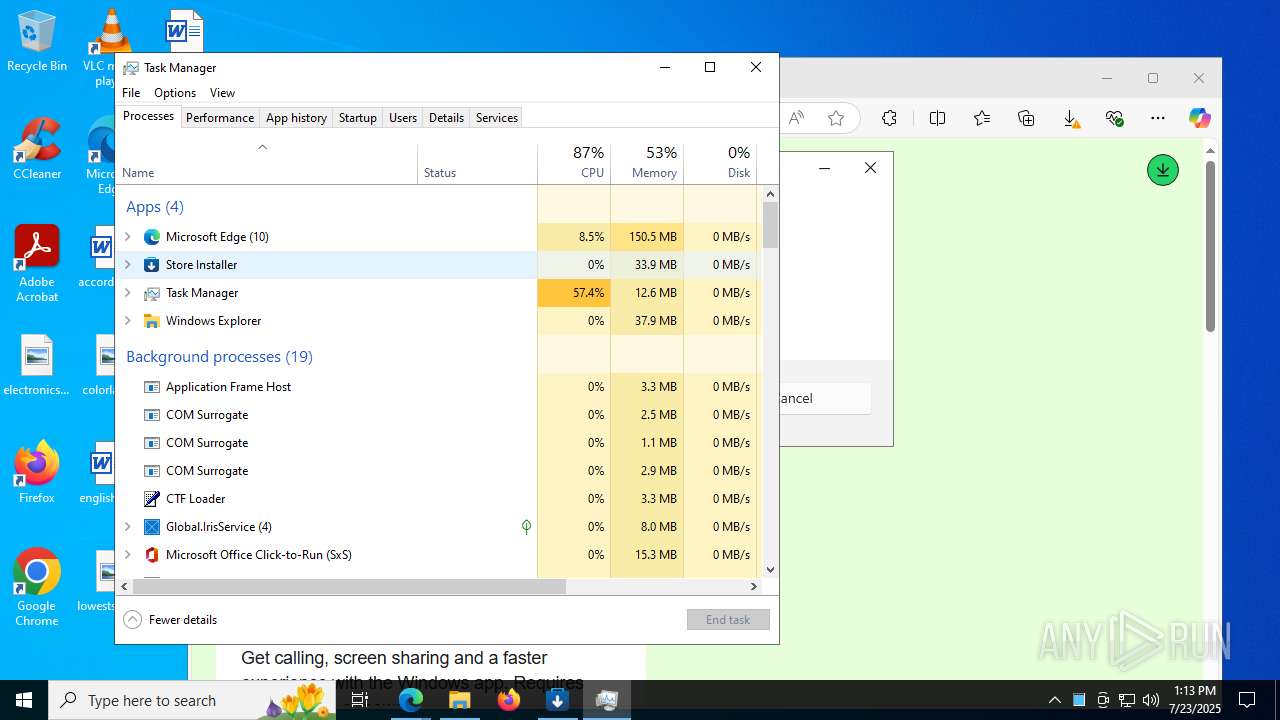Open File Explorer from the taskbar

(x=460, y=700)
